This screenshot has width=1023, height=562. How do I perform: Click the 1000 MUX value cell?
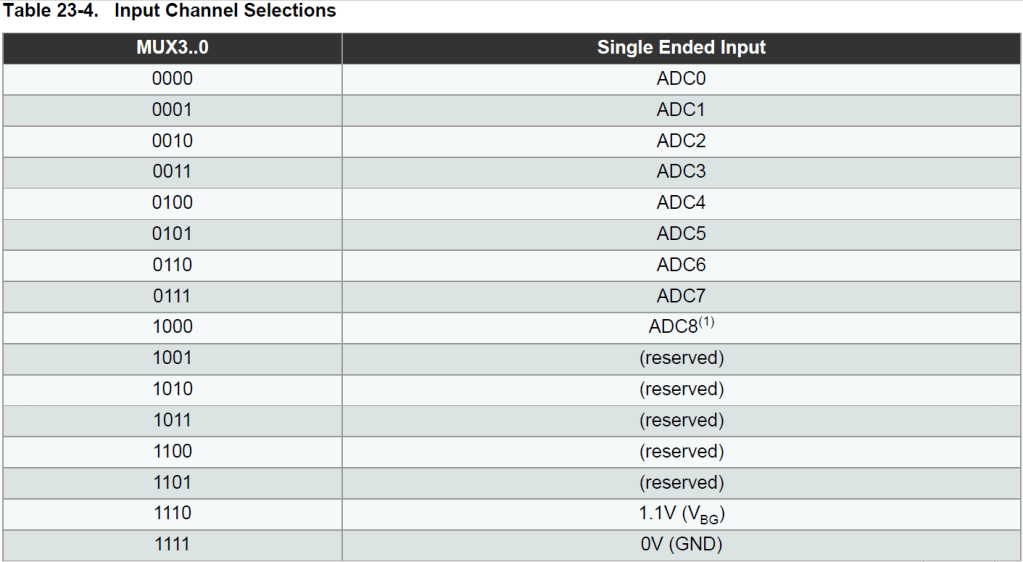click(x=172, y=327)
